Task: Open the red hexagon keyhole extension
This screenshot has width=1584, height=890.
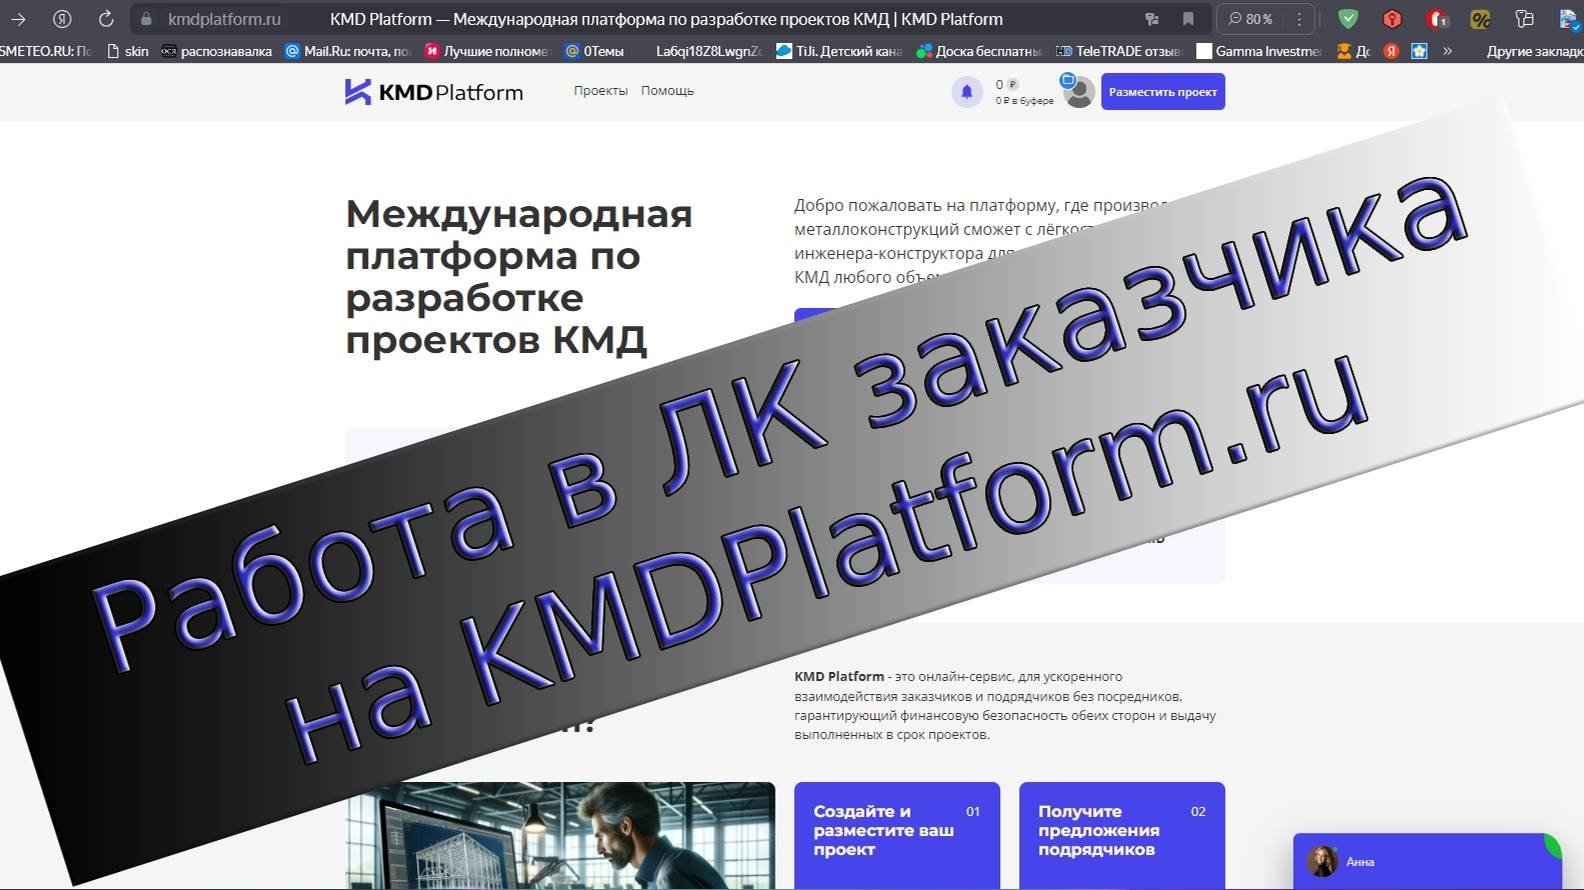Action: (1392, 19)
